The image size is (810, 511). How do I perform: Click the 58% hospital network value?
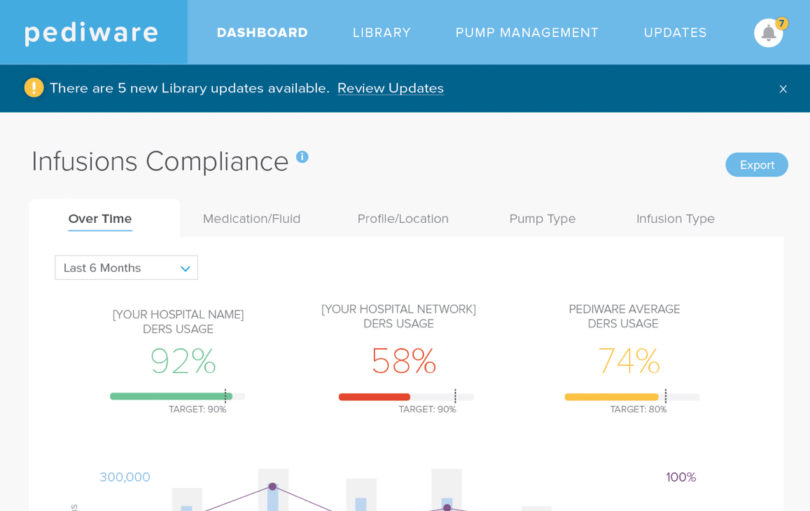(403, 361)
